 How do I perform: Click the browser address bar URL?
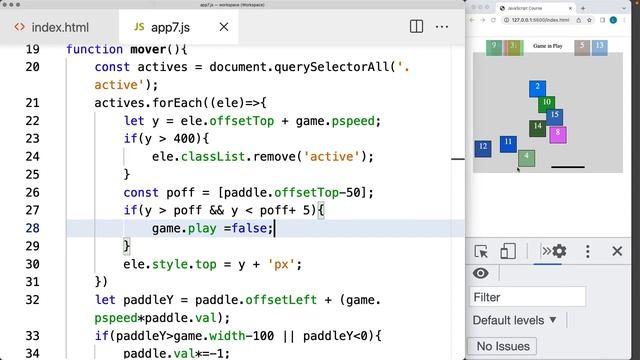[x=540, y=20]
